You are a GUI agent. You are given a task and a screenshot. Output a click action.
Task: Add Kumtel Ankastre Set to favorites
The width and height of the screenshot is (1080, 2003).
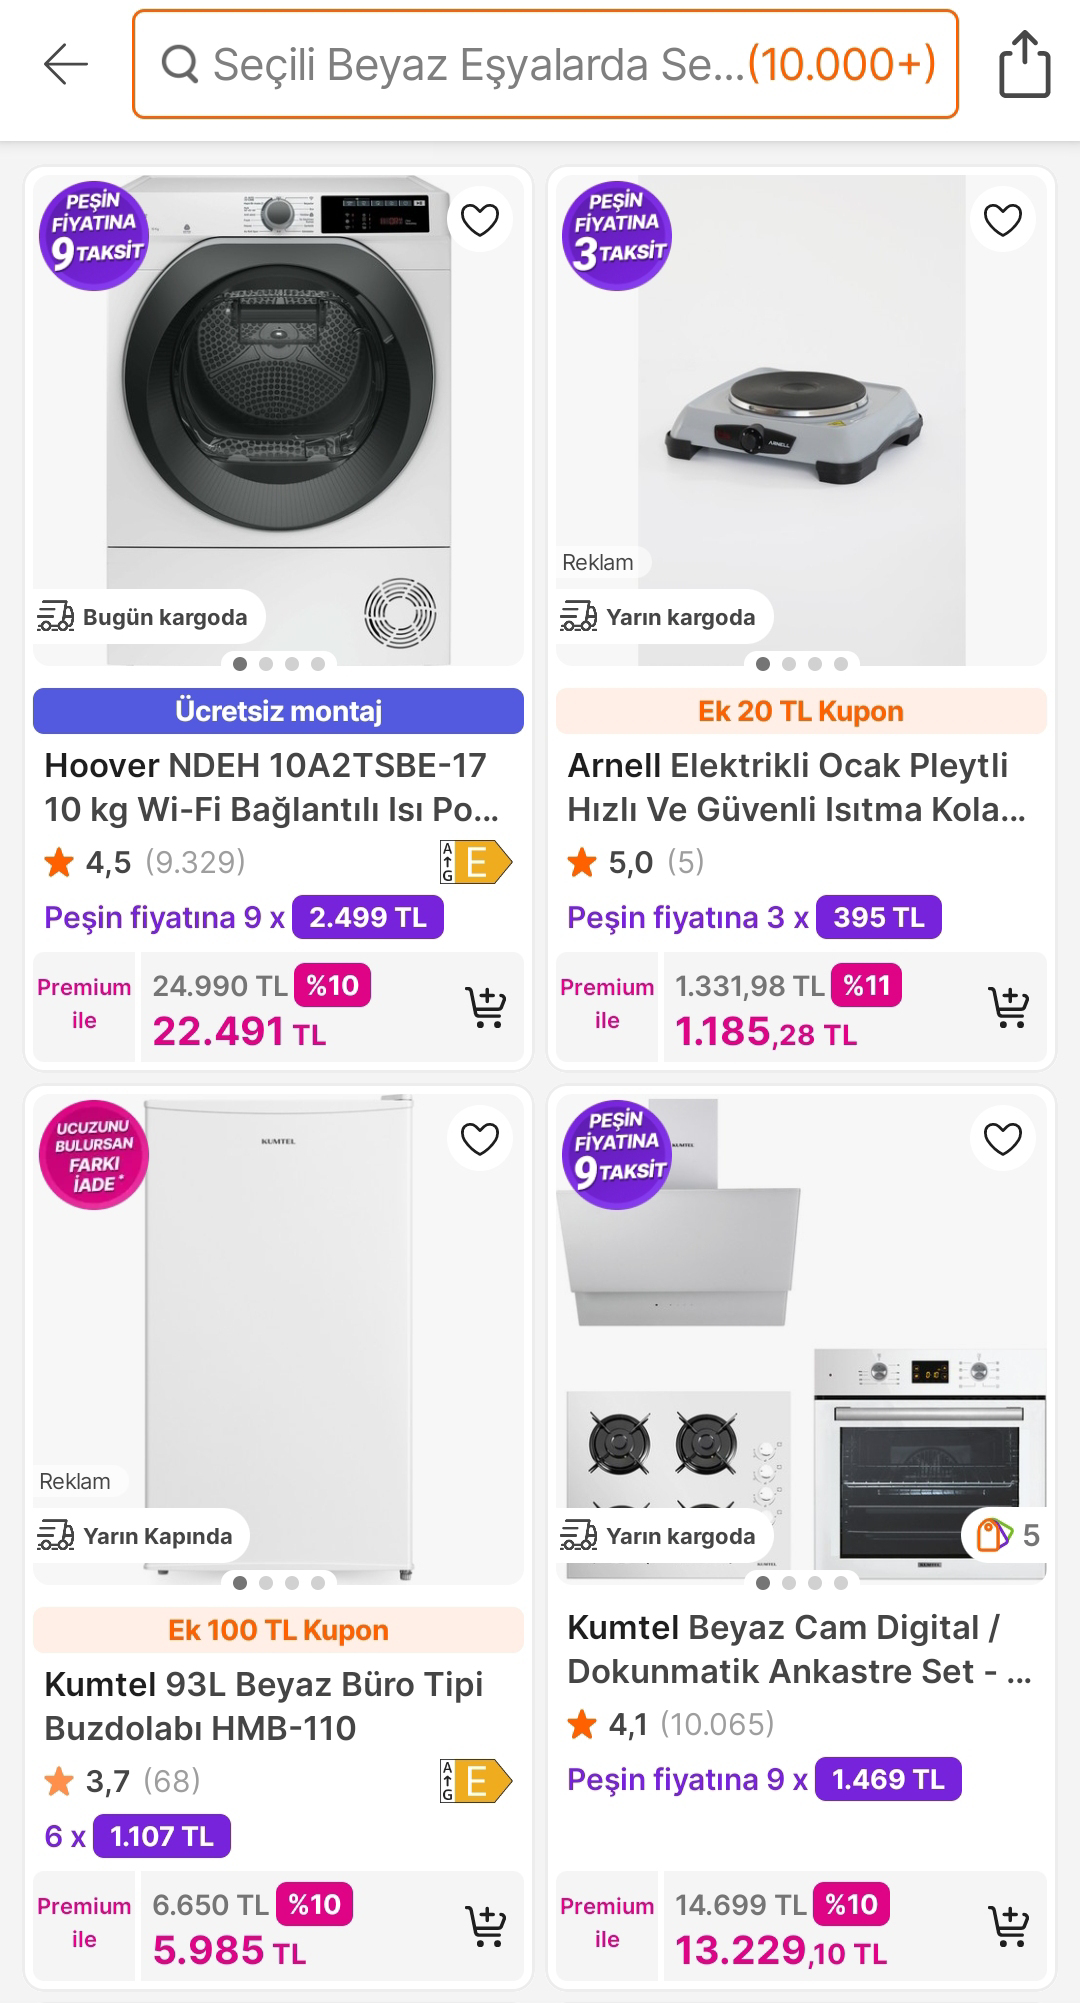point(1002,1139)
